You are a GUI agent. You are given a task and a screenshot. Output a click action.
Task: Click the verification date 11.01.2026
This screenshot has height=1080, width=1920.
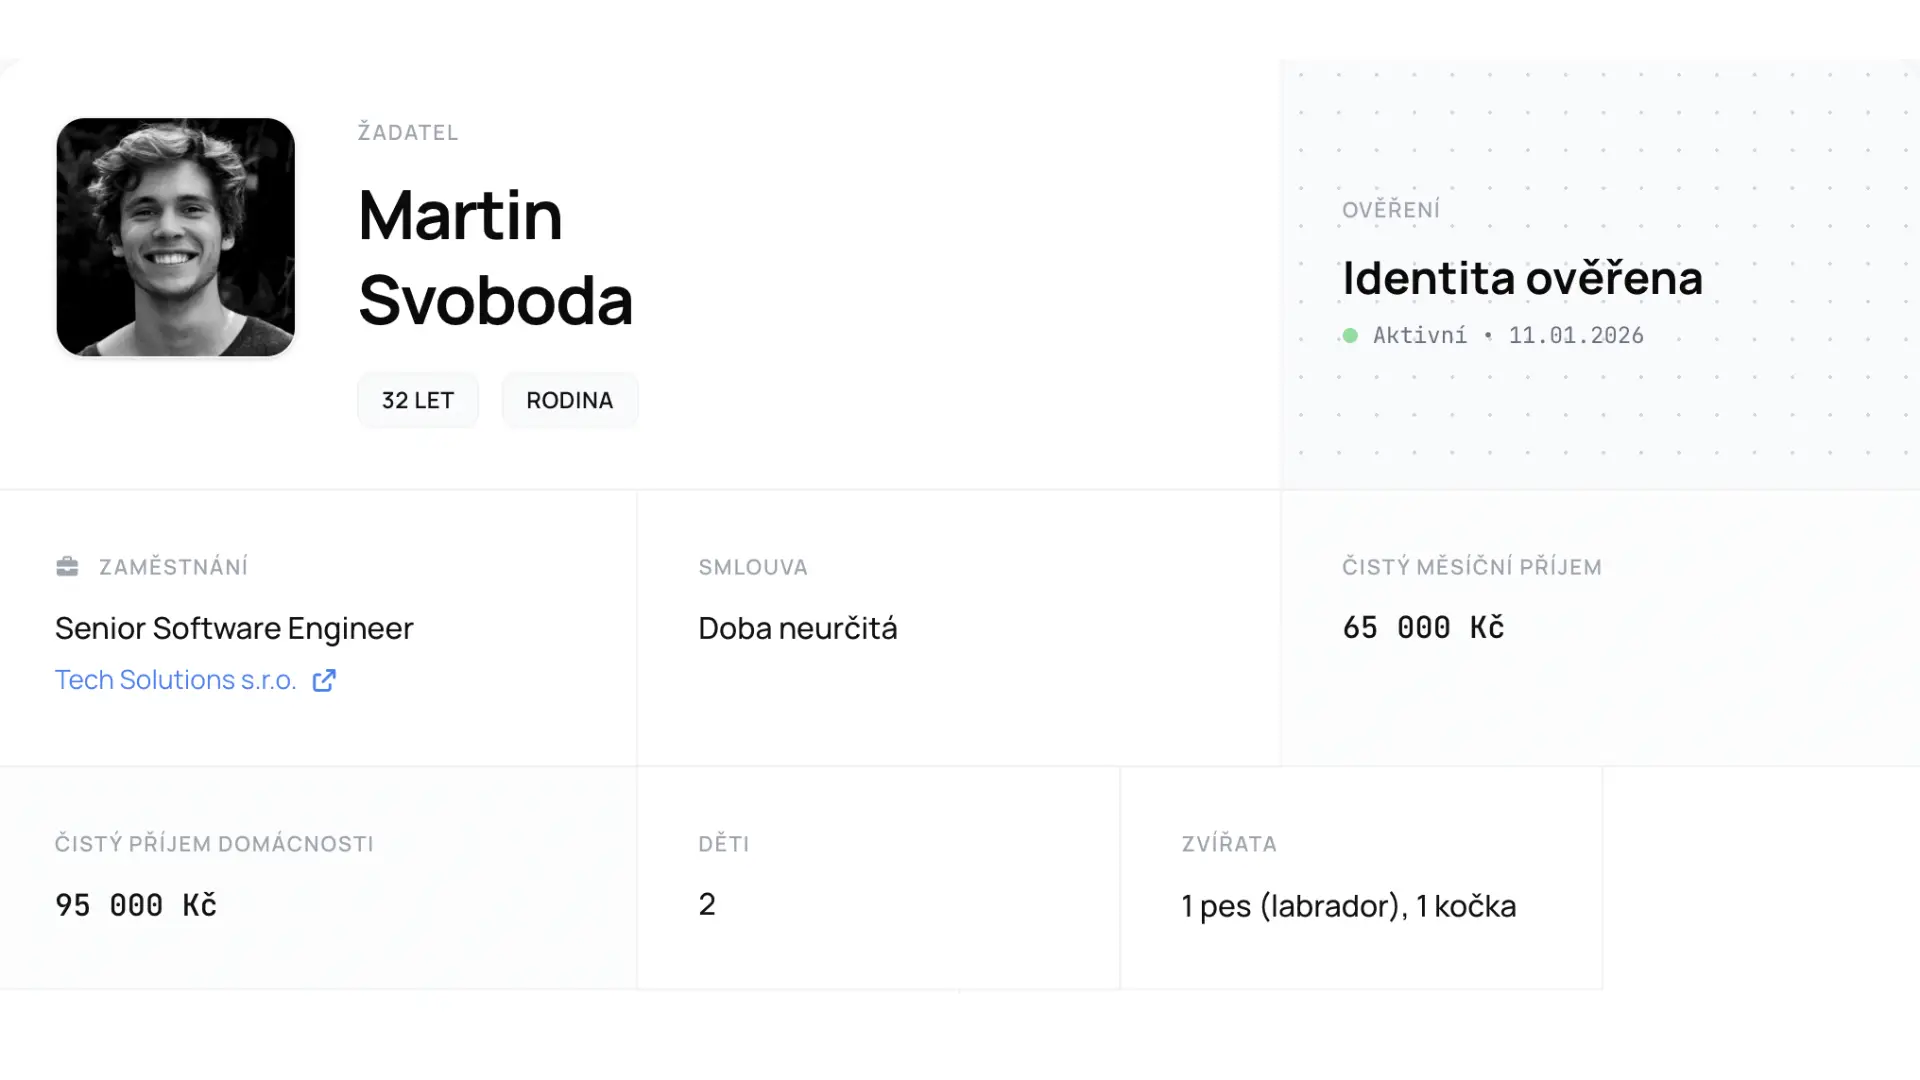coord(1576,336)
